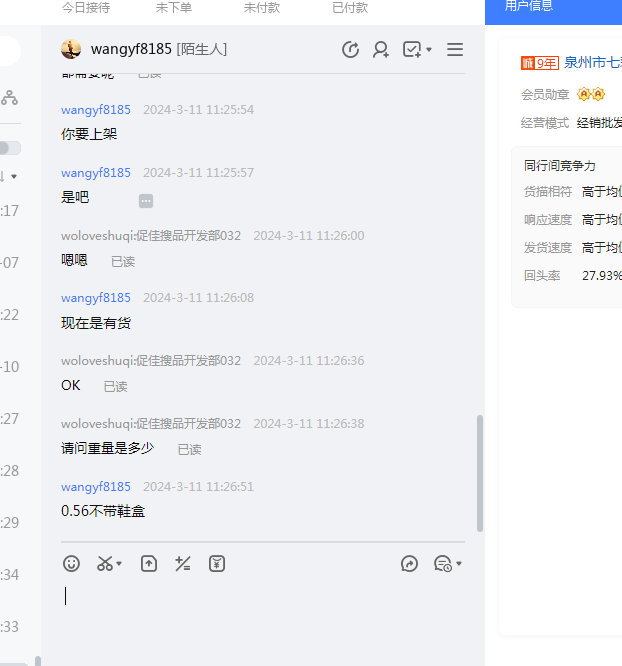Open the quick phrases chat-clock icon
This screenshot has height=666, width=622.
443,564
